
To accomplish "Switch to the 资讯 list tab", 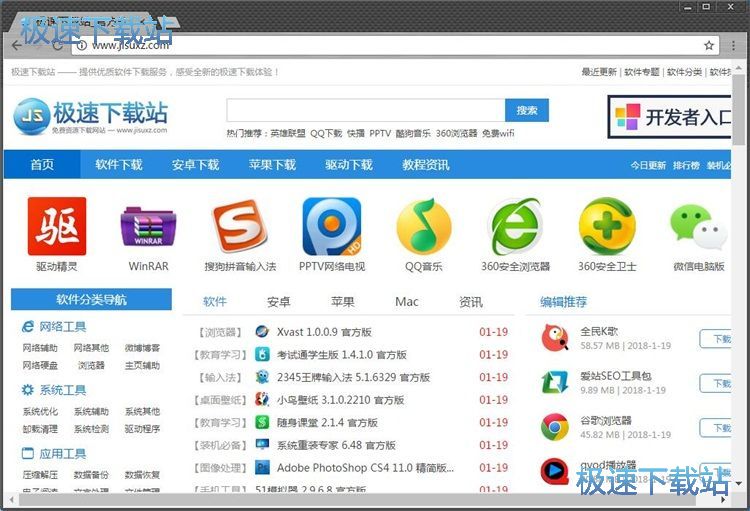I will click(x=471, y=301).
